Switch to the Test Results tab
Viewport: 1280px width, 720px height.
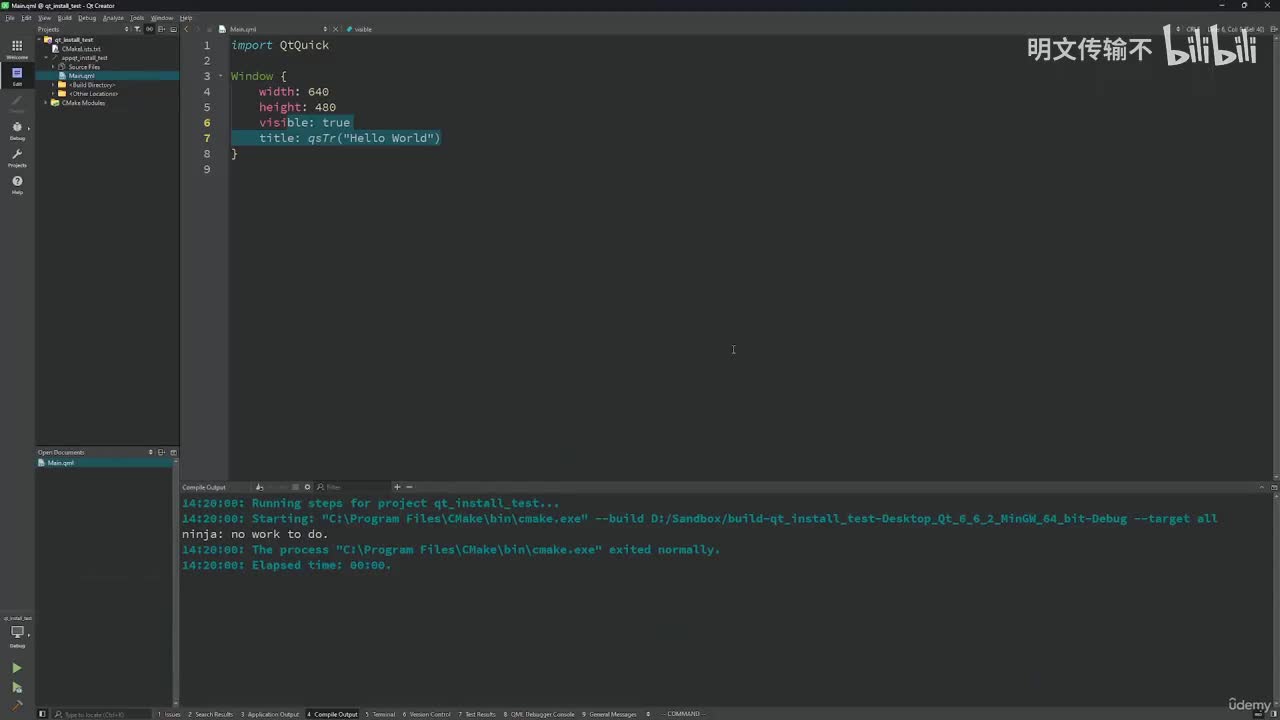[x=477, y=714]
